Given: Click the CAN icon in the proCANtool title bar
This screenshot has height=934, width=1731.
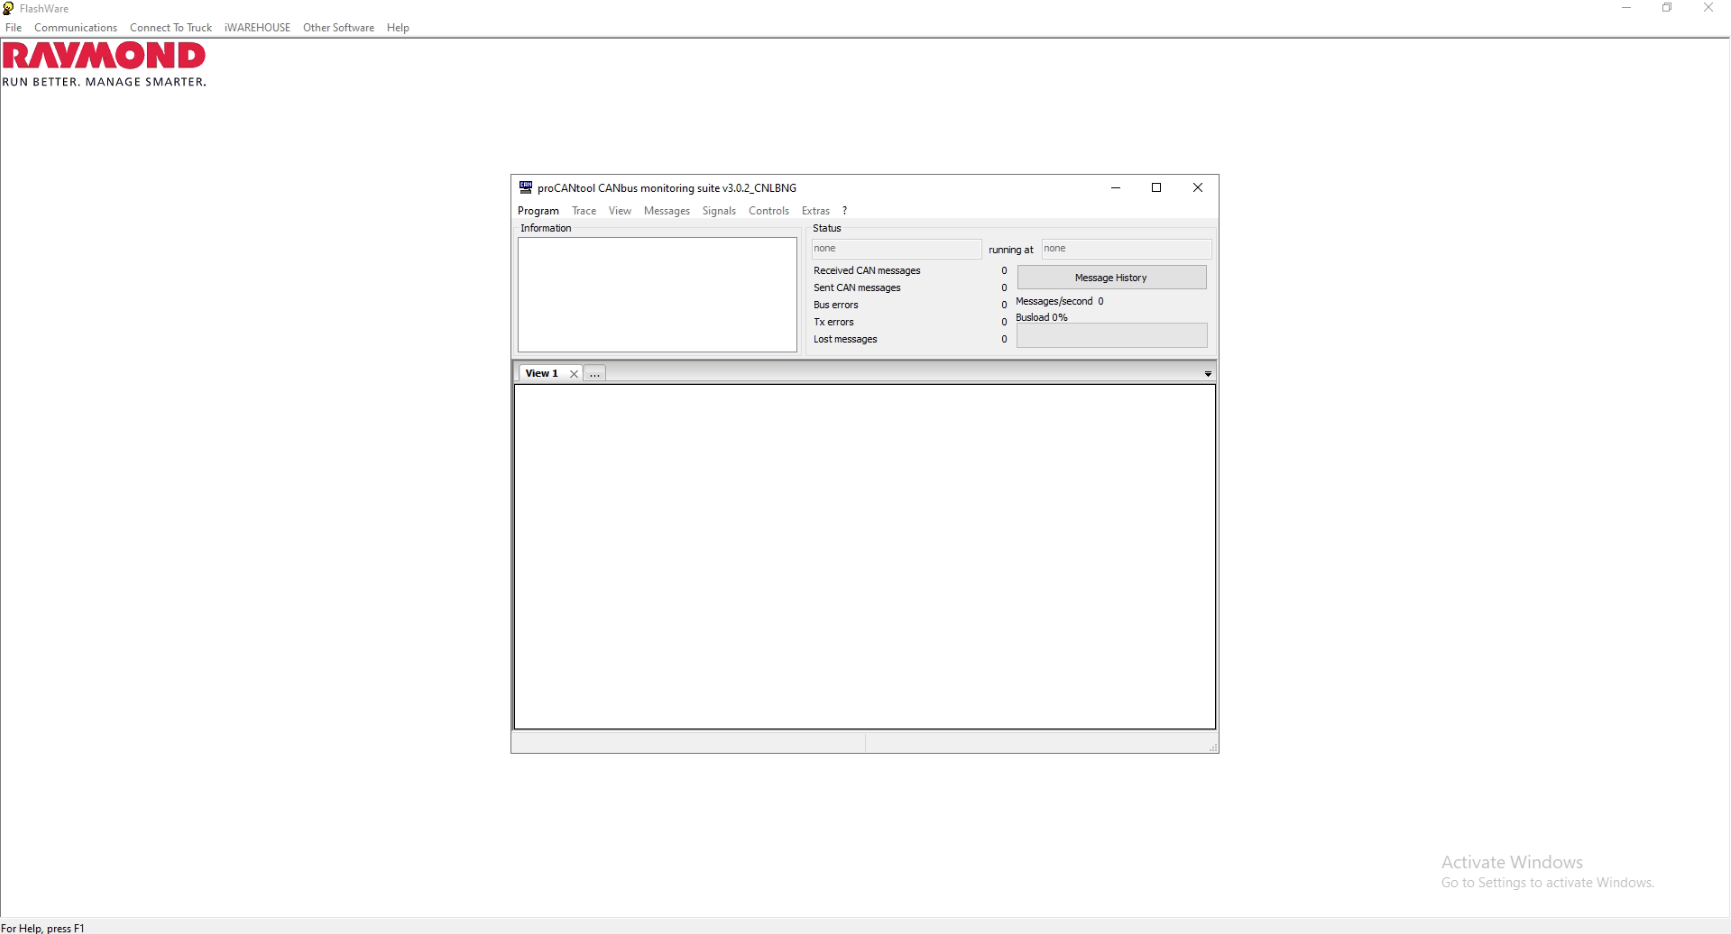Looking at the screenshot, I should 526,188.
